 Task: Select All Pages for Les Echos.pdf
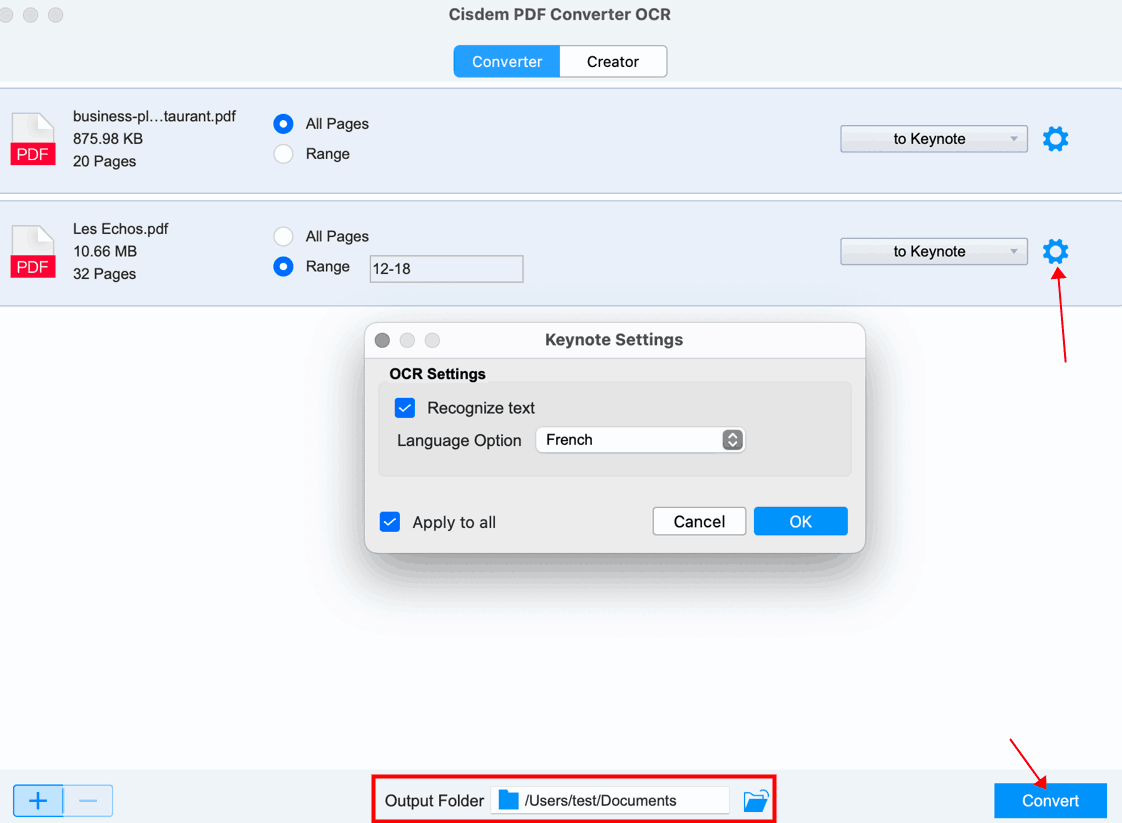coord(283,236)
